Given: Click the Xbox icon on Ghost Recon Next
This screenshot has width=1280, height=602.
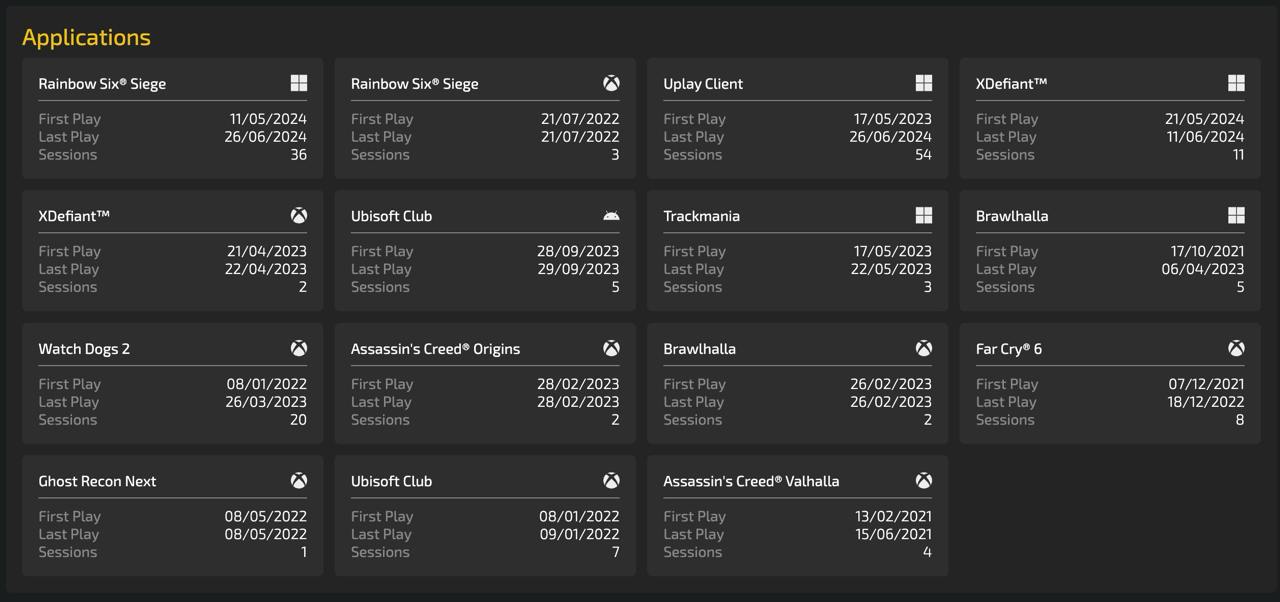Looking at the screenshot, I should tap(298, 481).
